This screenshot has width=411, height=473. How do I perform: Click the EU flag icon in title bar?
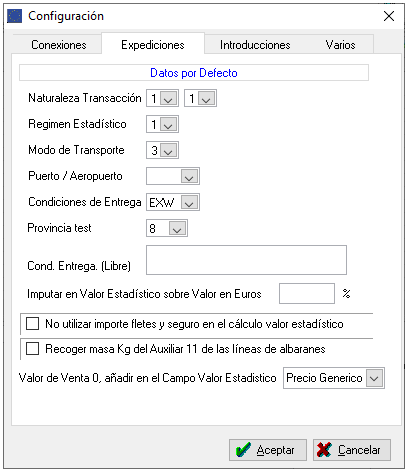15,16
